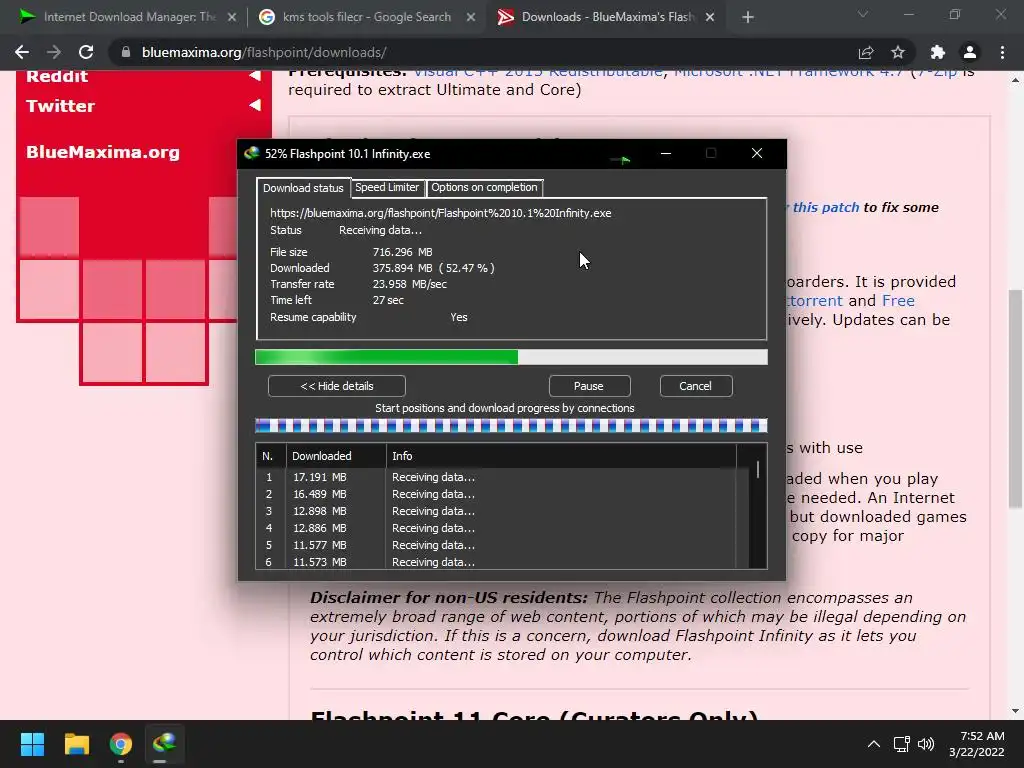Open File Explorer from taskbar
The width and height of the screenshot is (1024, 768).
pyautogui.click(x=76, y=744)
